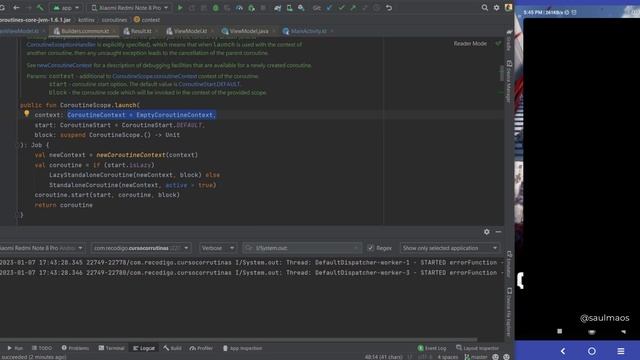Click the Git update project arrow icon
Viewport: 640px width, 360px height.
(x=329, y=8)
